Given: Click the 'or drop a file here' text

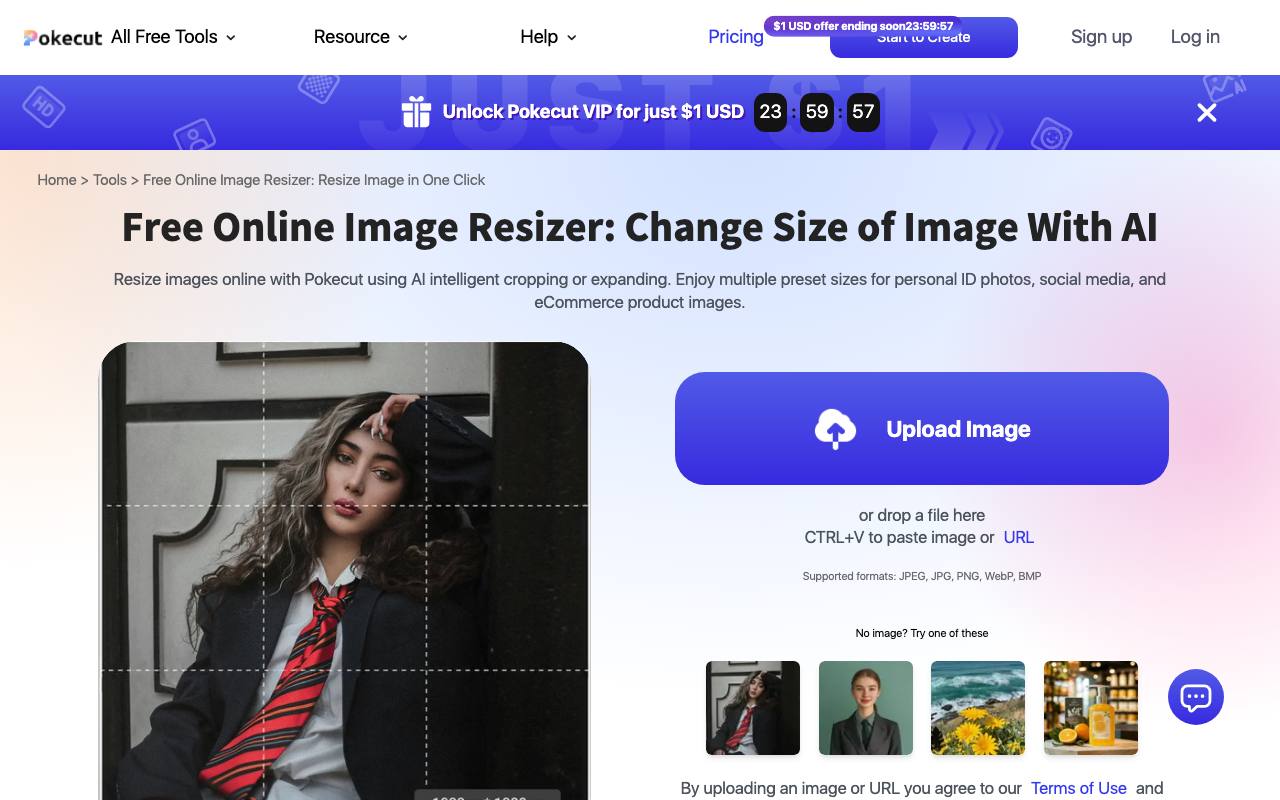Looking at the screenshot, I should click(x=922, y=515).
